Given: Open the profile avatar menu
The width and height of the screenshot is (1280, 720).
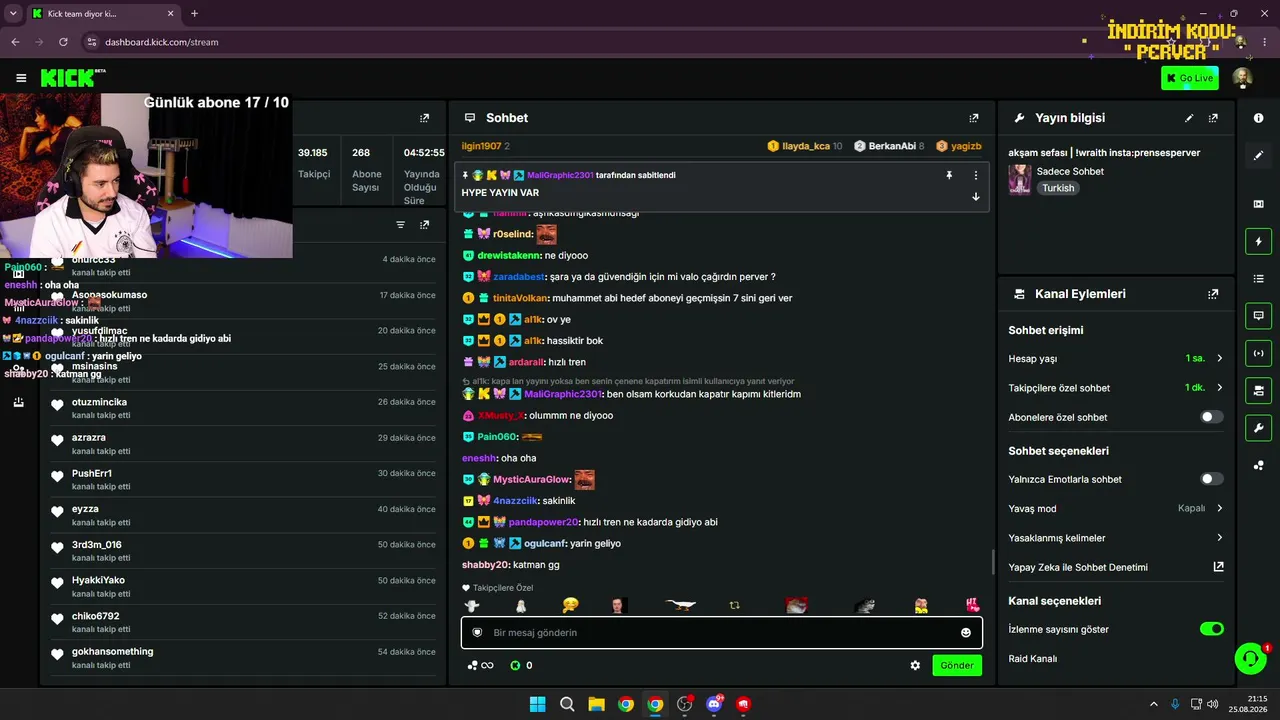Looking at the screenshot, I should [x=1242, y=78].
